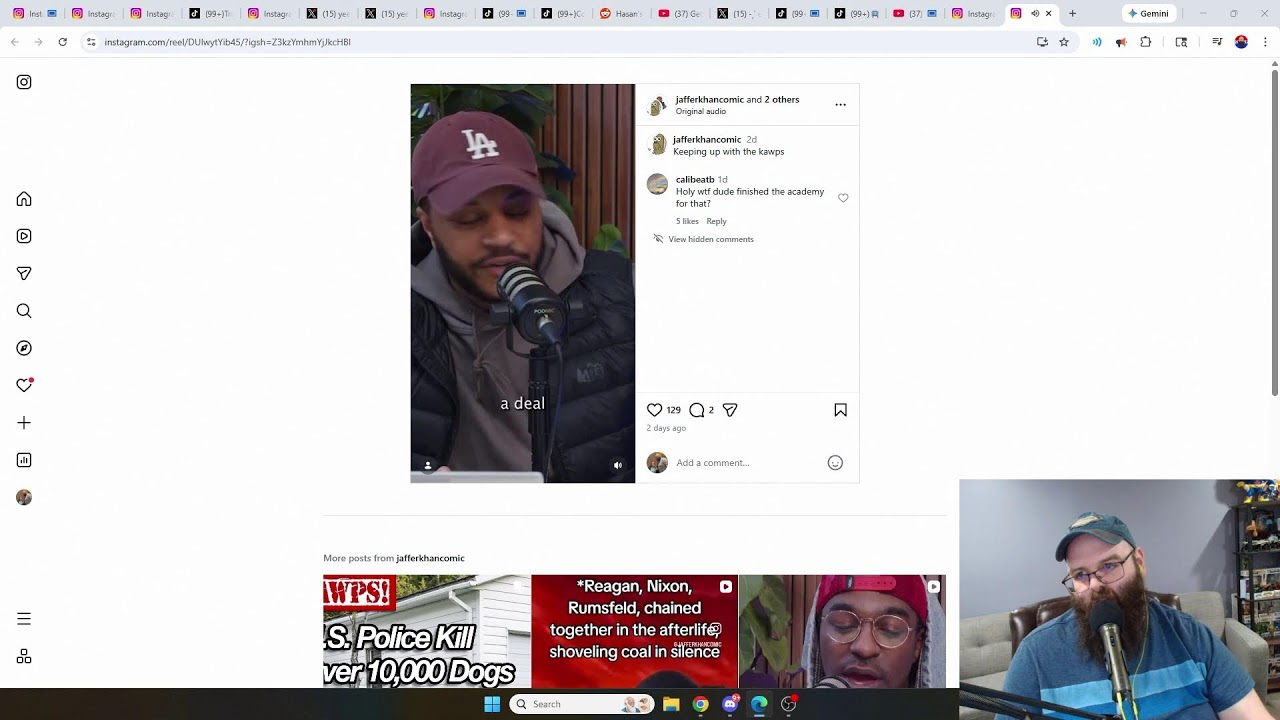1280x720 pixels.
Task: Like the reel with the heart icon
Action: (654, 410)
